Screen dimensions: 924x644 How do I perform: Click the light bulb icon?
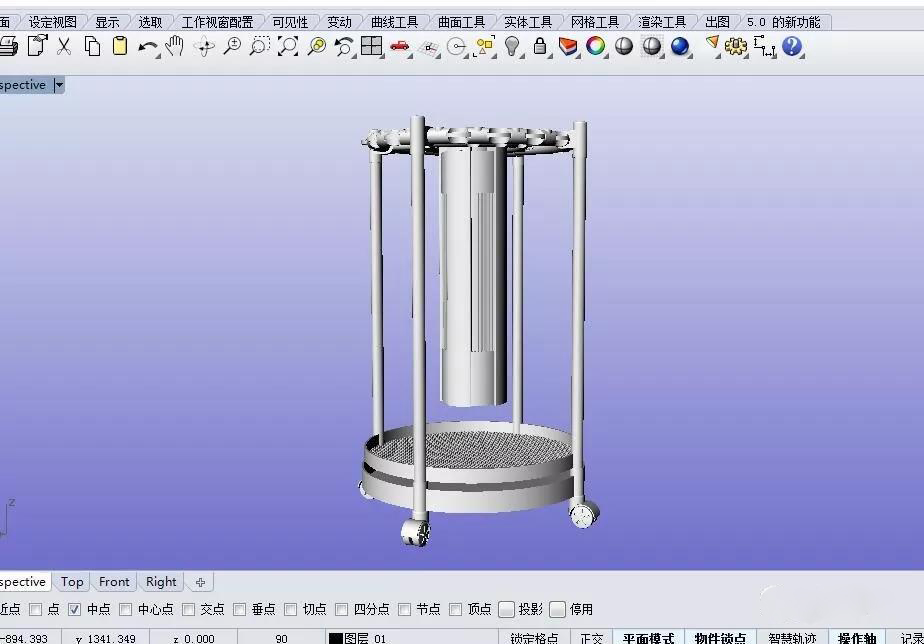coord(512,46)
